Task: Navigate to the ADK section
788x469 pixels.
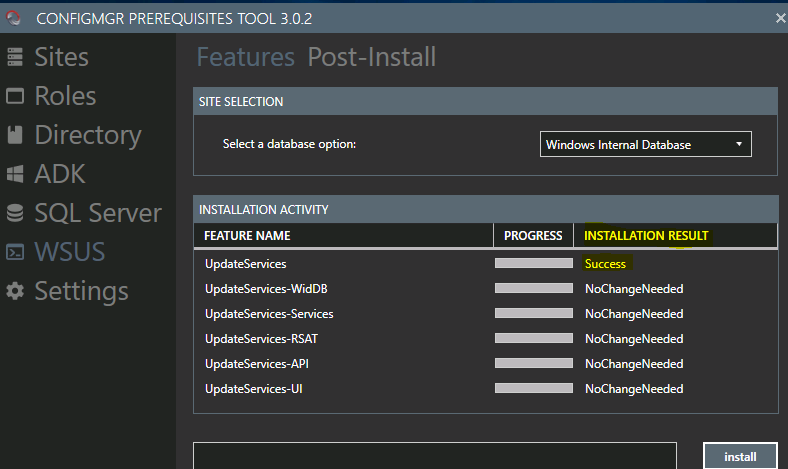Action: (x=60, y=174)
